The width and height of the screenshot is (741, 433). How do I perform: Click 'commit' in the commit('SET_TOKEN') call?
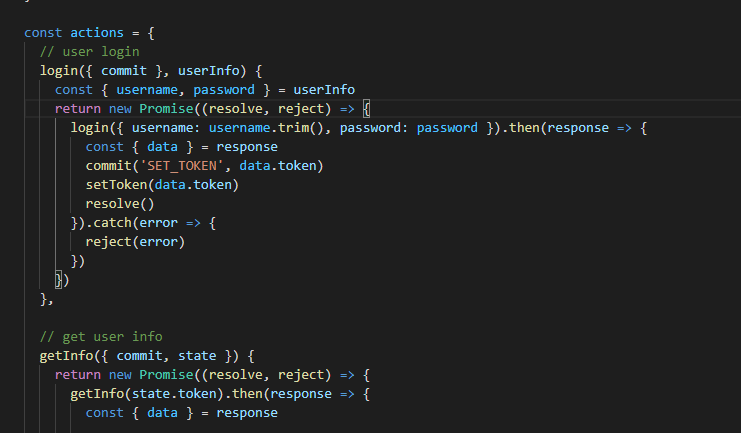(109, 166)
